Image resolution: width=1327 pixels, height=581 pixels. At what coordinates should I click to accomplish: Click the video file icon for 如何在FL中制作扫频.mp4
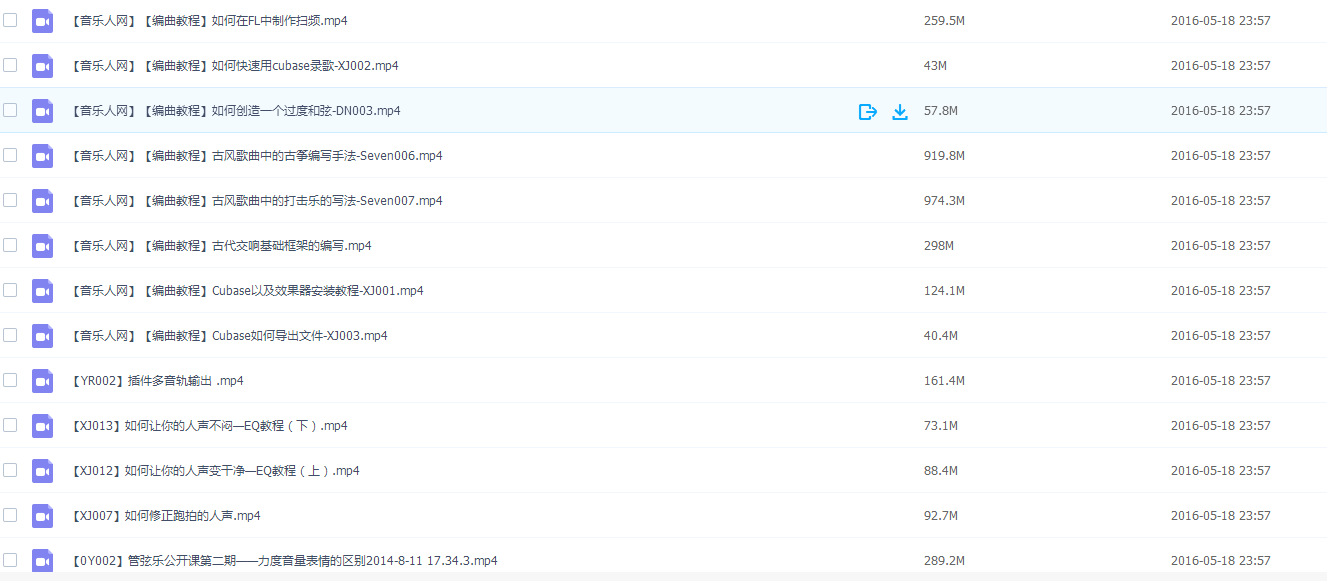click(x=42, y=20)
